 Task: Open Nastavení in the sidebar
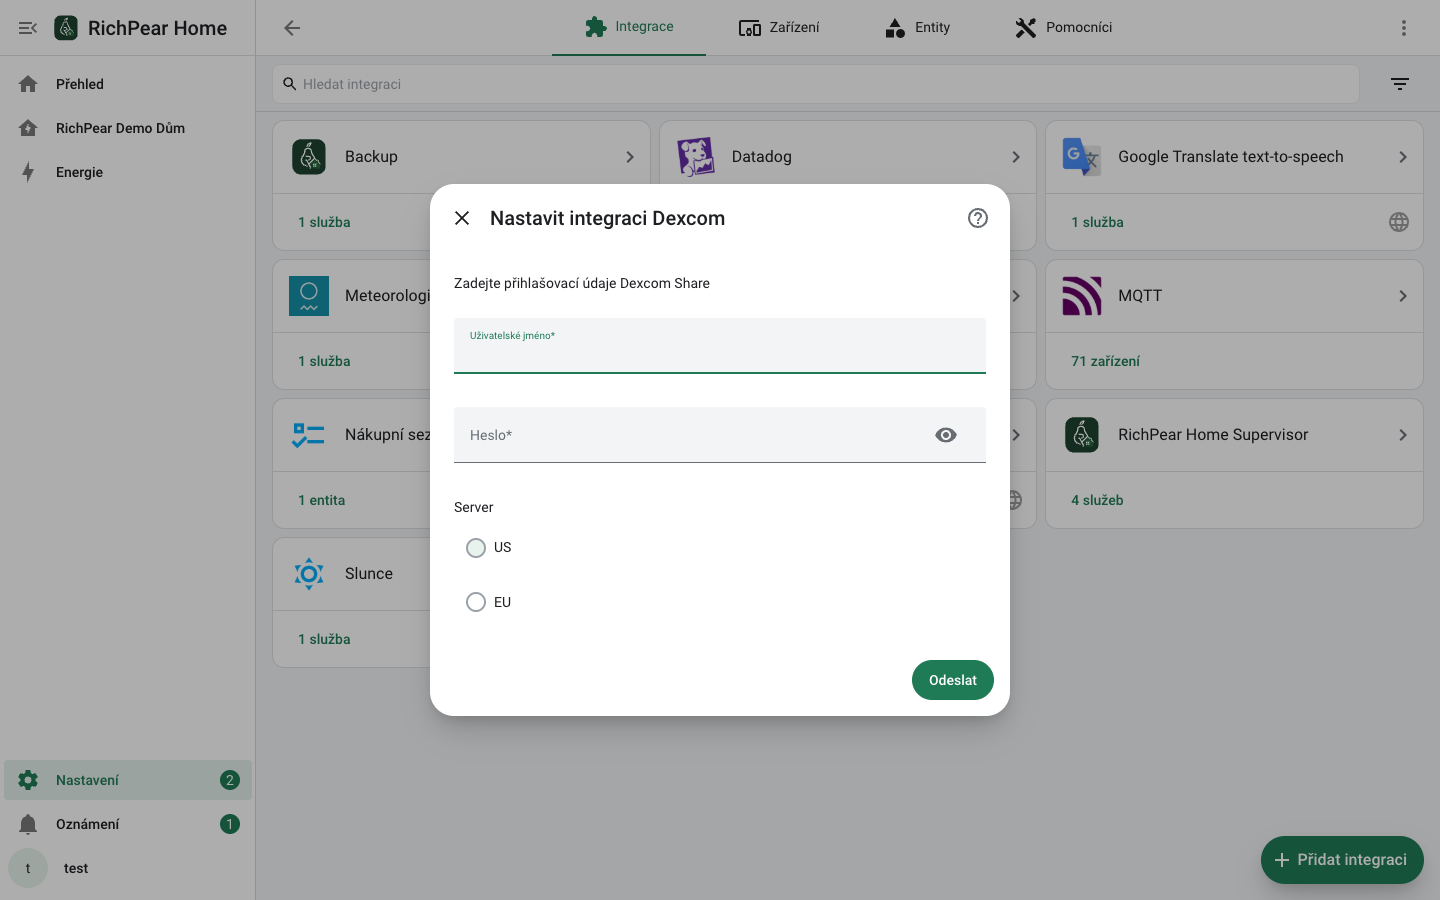coord(128,780)
